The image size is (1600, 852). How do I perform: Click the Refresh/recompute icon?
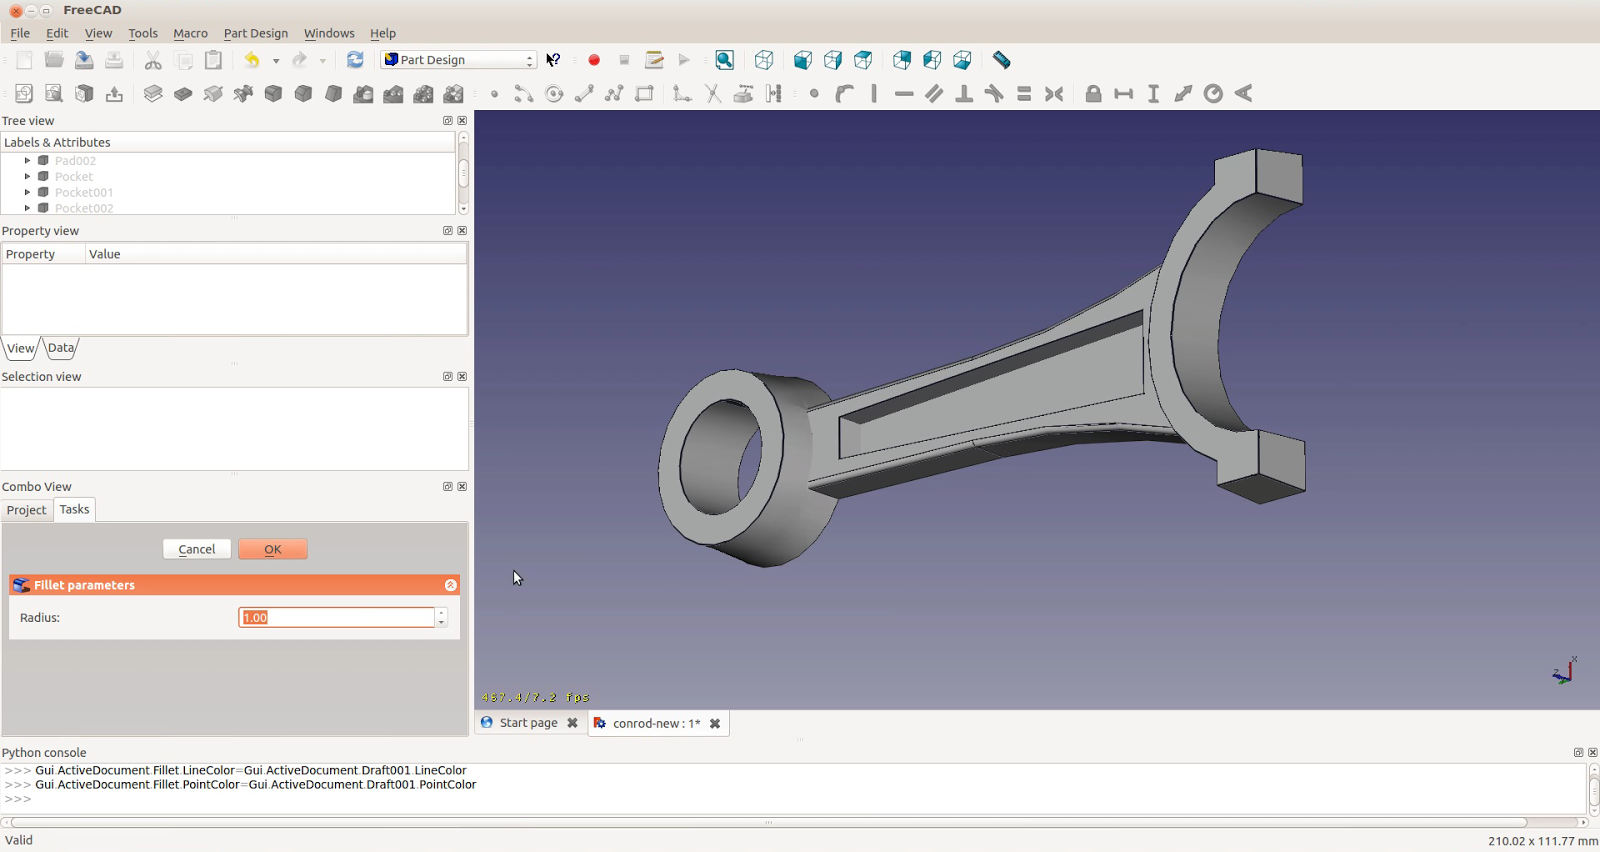click(355, 60)
